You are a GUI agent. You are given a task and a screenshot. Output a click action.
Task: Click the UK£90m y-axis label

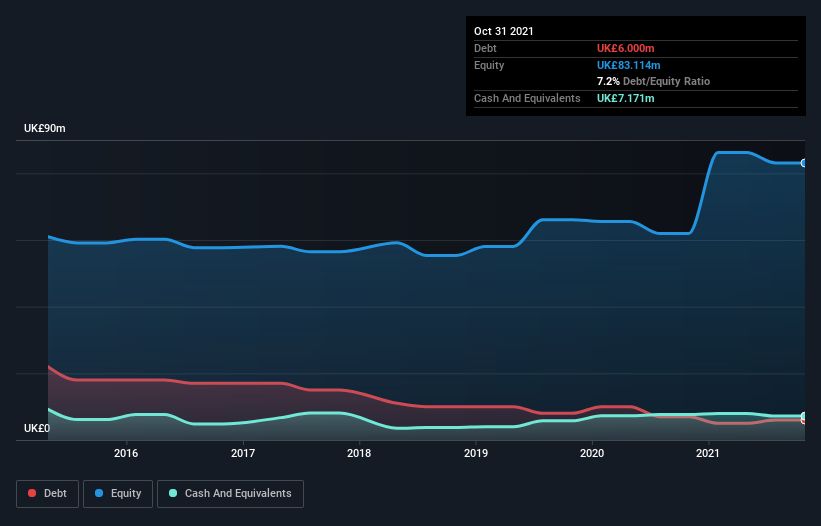tap(45, 128)
